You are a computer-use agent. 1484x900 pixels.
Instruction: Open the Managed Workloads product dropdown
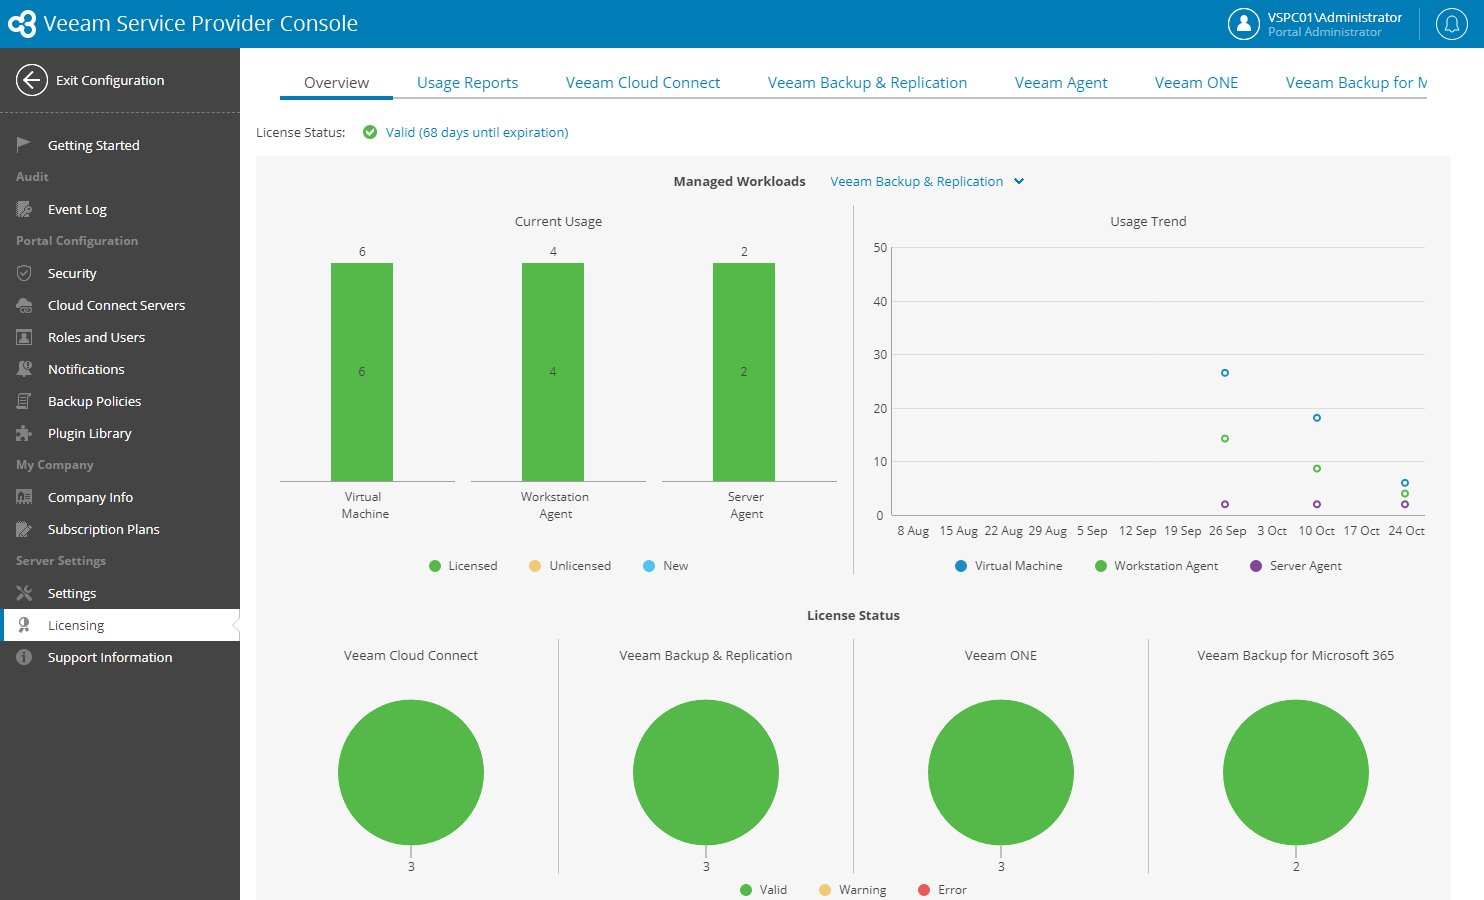pos(927,181)
